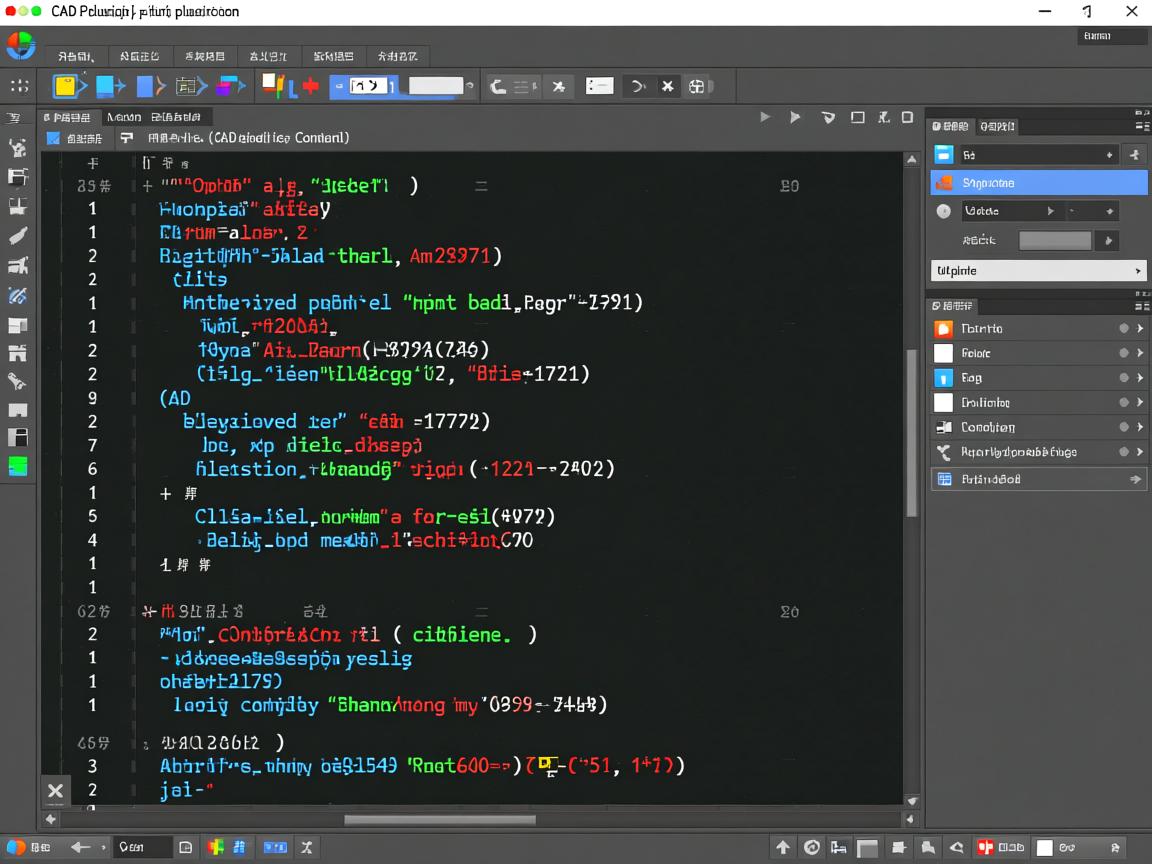Expand the Utpinte section in right panel
This screenshot has height=864, width=1152.
coord(1137,271)
